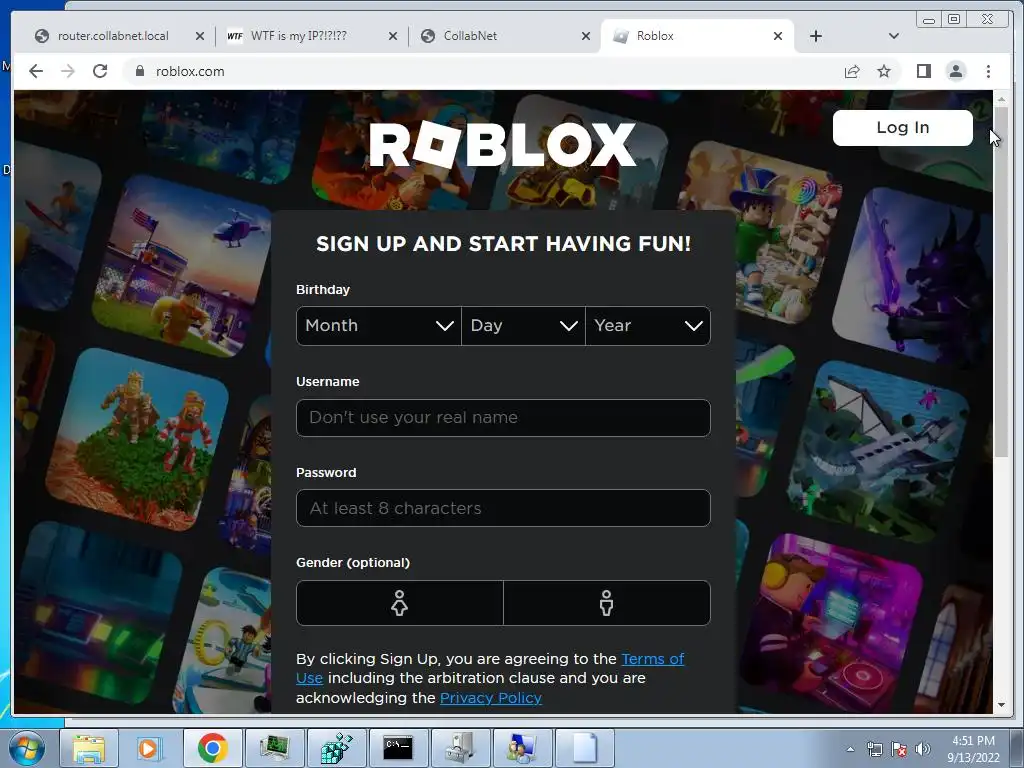Click the padlock site info icon
Image resolution: width=1024 pixels, height=768 pixels.
point(139,71)
